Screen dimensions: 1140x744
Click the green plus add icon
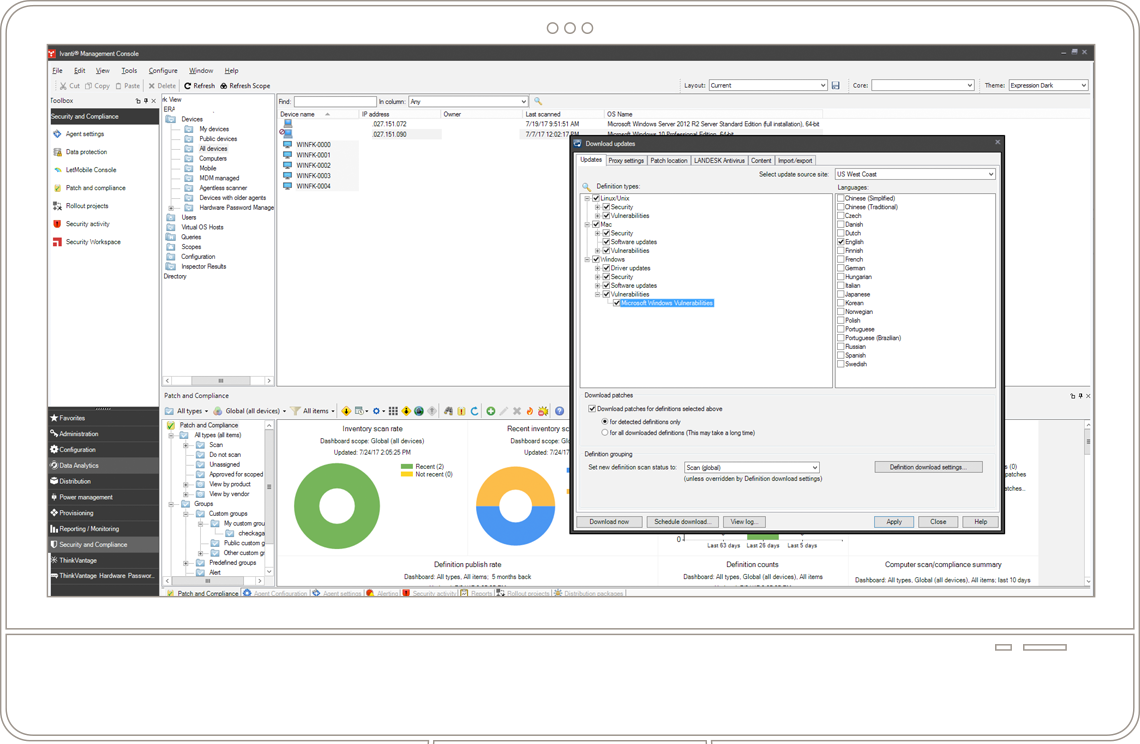coord(491,411)
